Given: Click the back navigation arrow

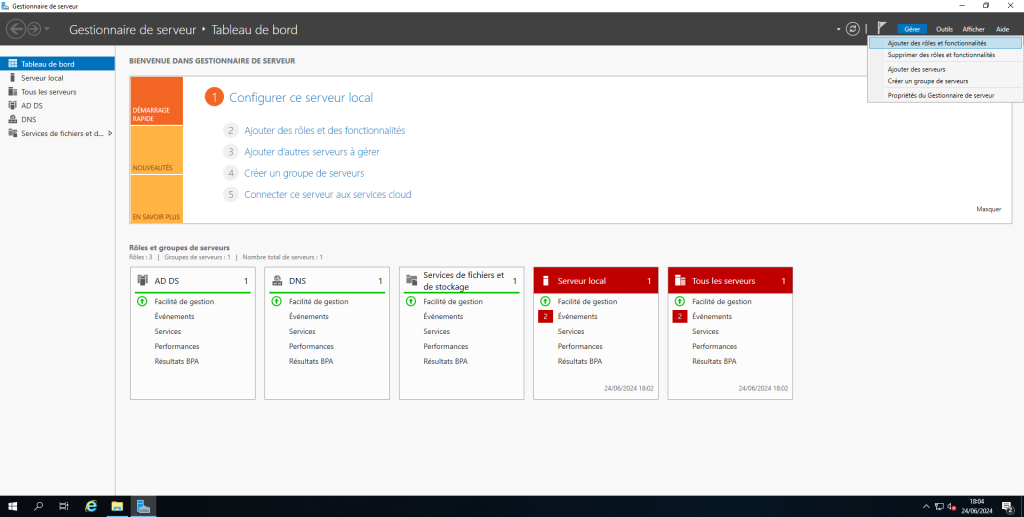Looking at the screenshot, I should pyautogui.click(x=16, y=29).
